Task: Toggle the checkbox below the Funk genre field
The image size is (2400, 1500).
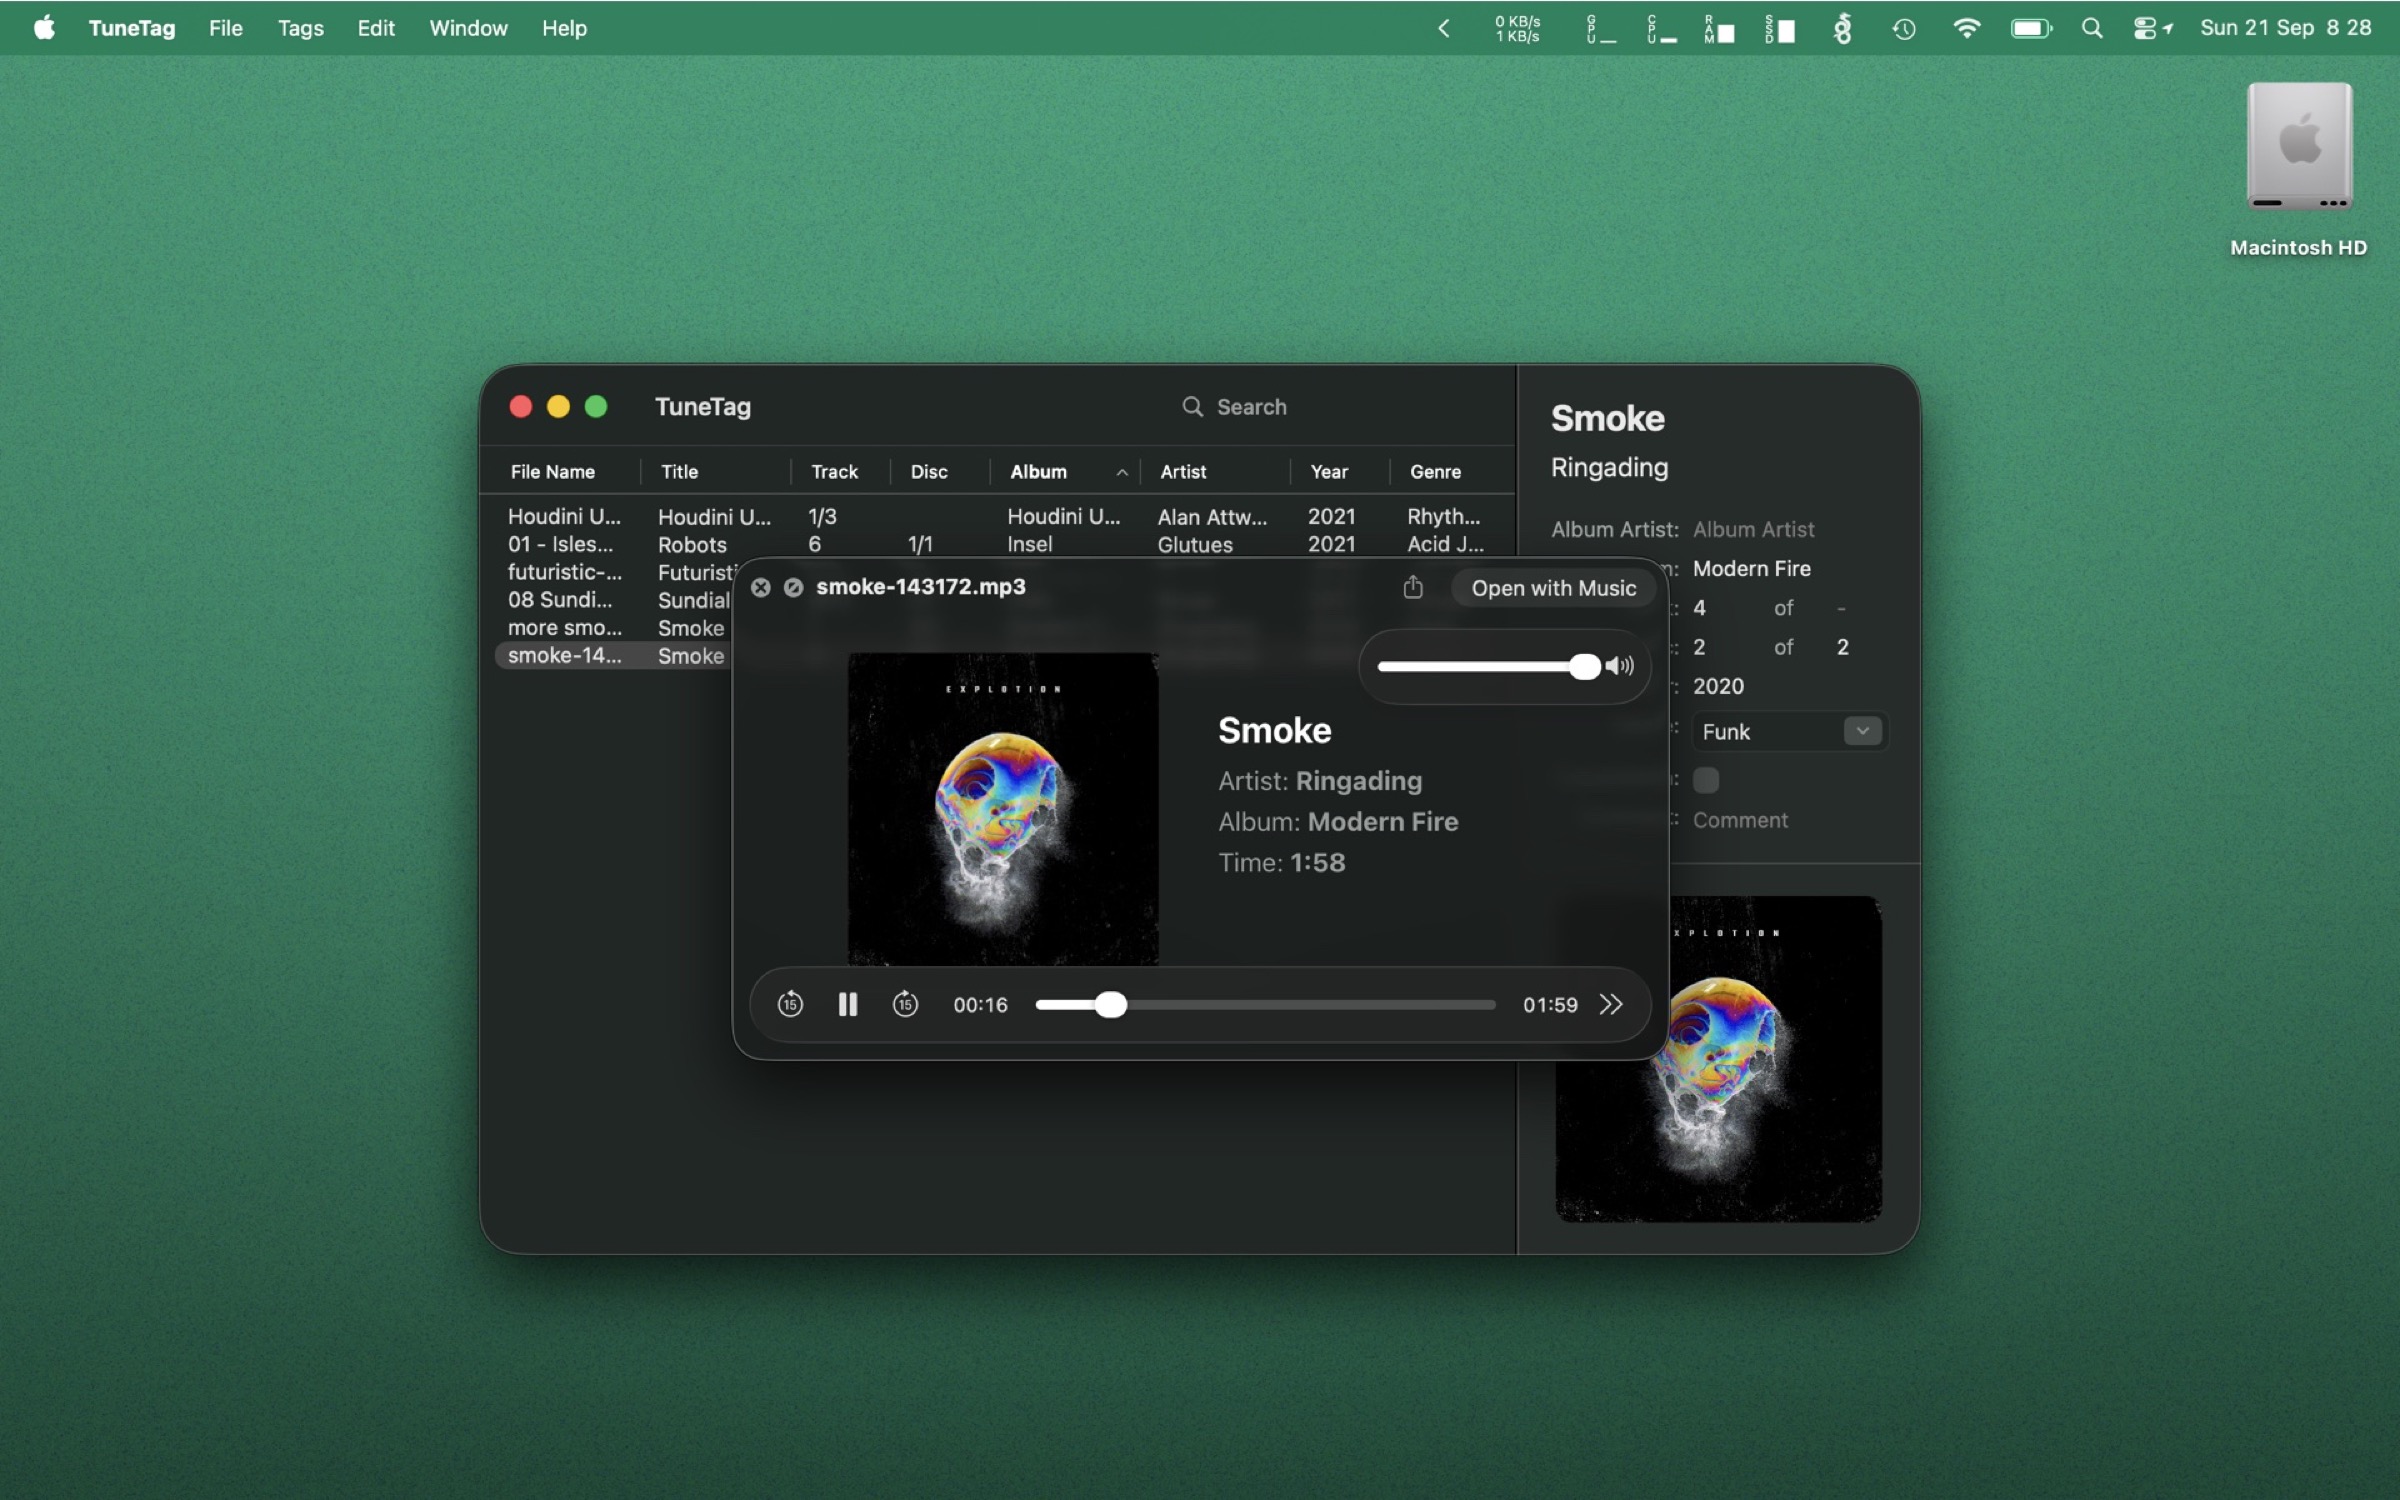Action: click(1706, 780)
